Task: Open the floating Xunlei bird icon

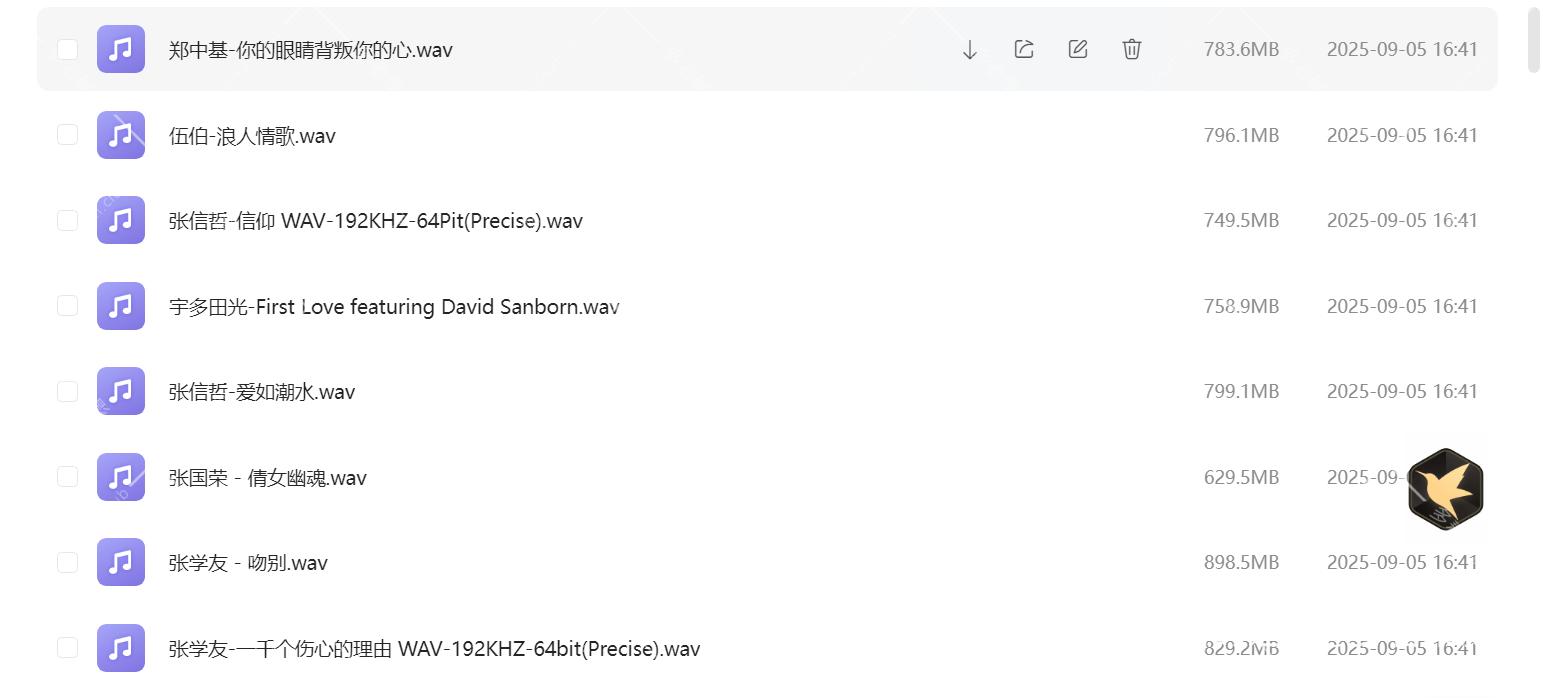Action: (1444, 489)
